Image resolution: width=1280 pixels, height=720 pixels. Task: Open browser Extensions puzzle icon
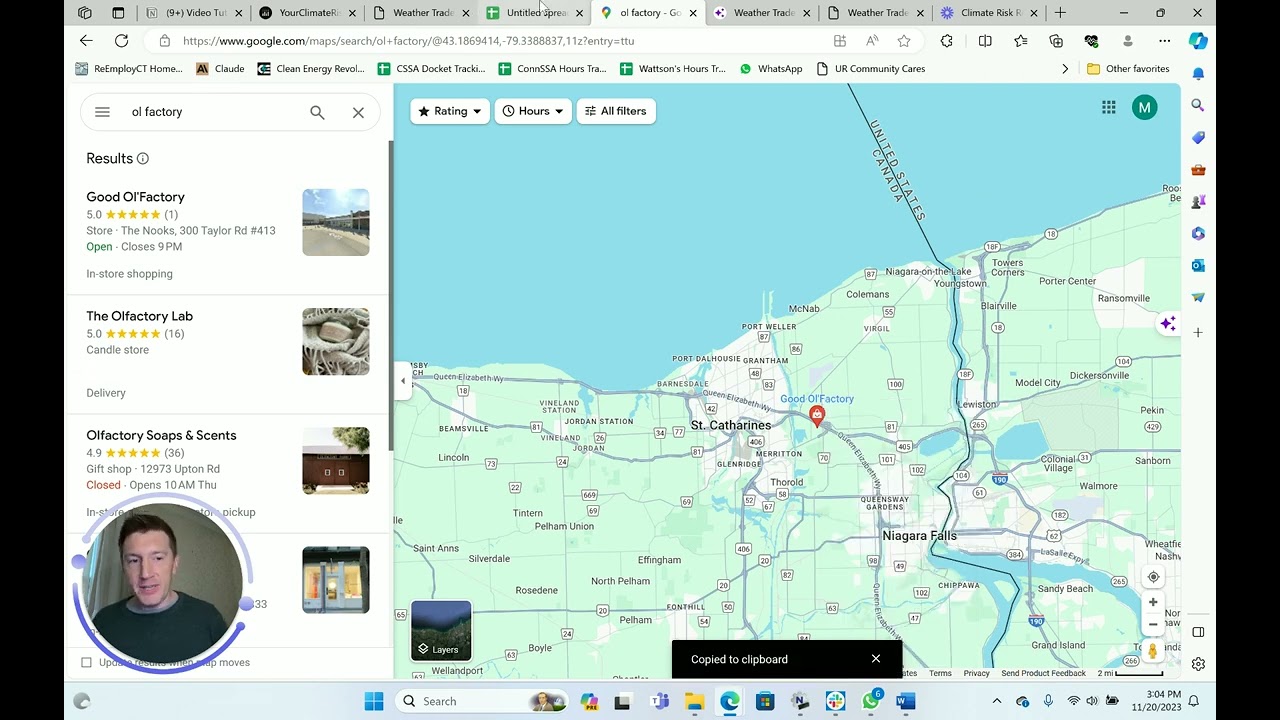coord(947,41)
